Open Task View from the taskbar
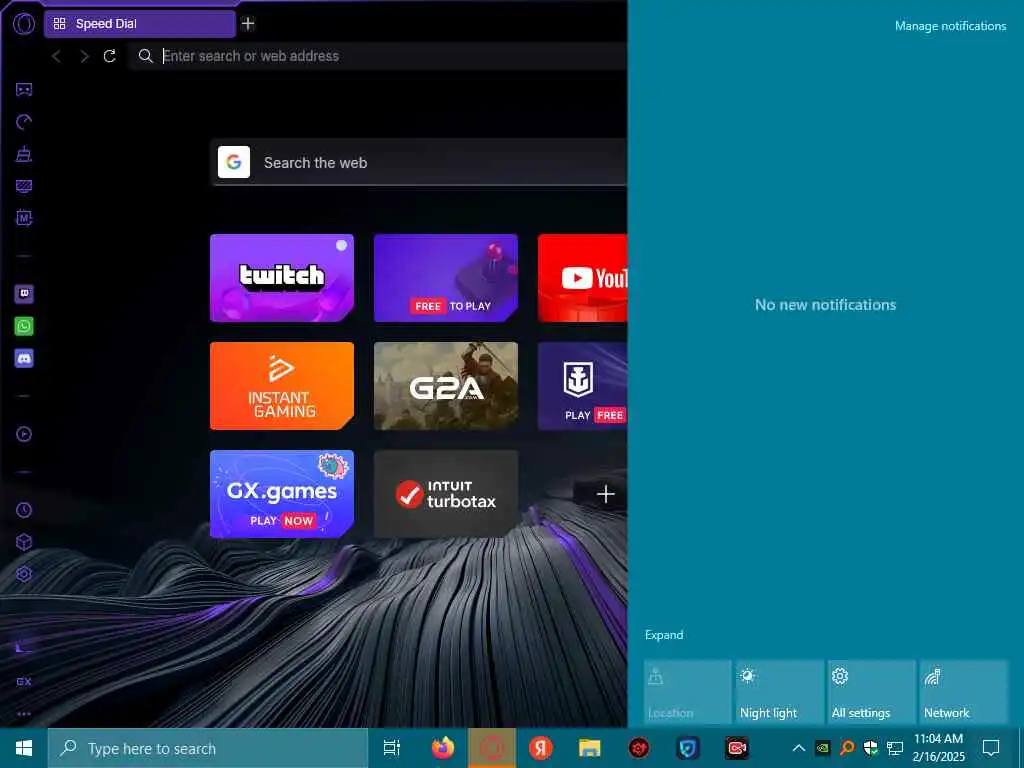The image size is (1024, 768). [x=392, y=748]
